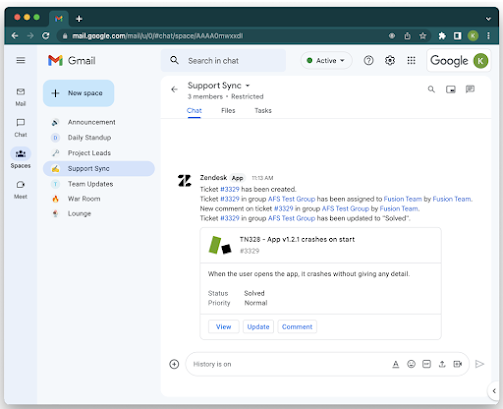Open the threads panel icon

(x=470, y=89)
